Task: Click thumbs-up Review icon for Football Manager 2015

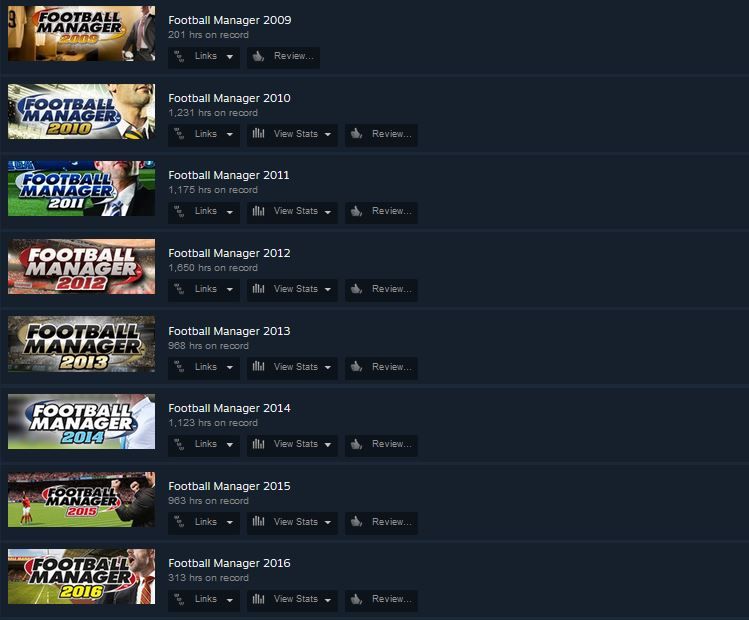Action: coord(356,522)
